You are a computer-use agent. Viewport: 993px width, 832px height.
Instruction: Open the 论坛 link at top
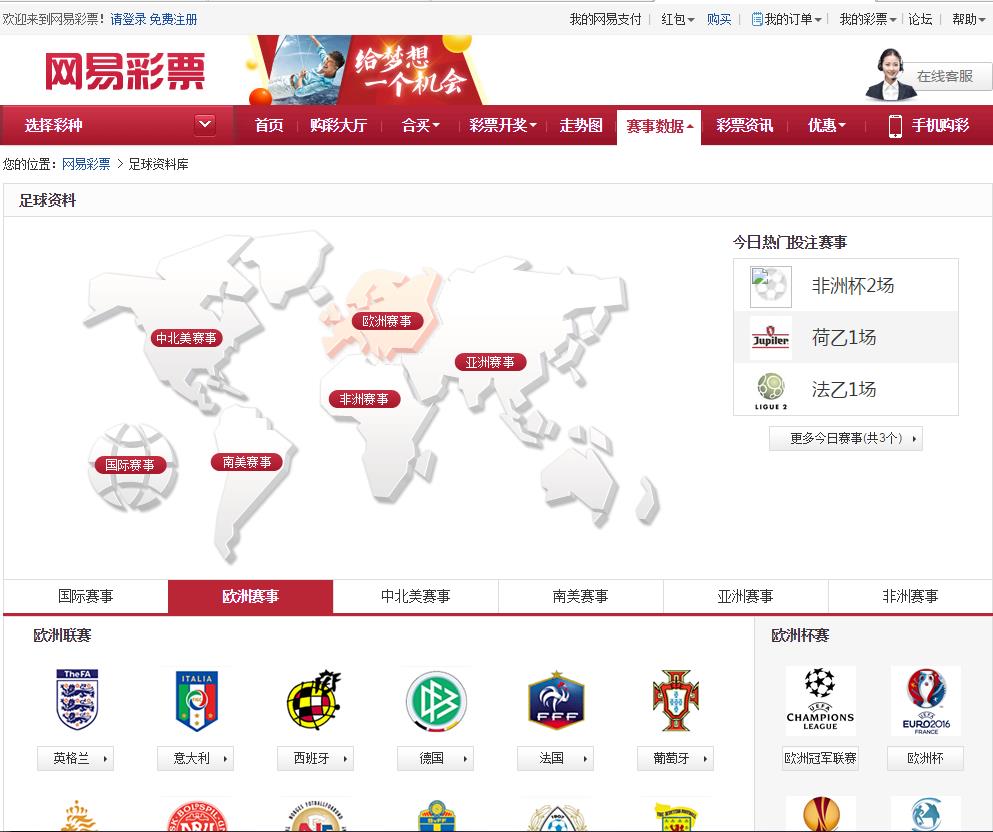(x=920, y=19)
